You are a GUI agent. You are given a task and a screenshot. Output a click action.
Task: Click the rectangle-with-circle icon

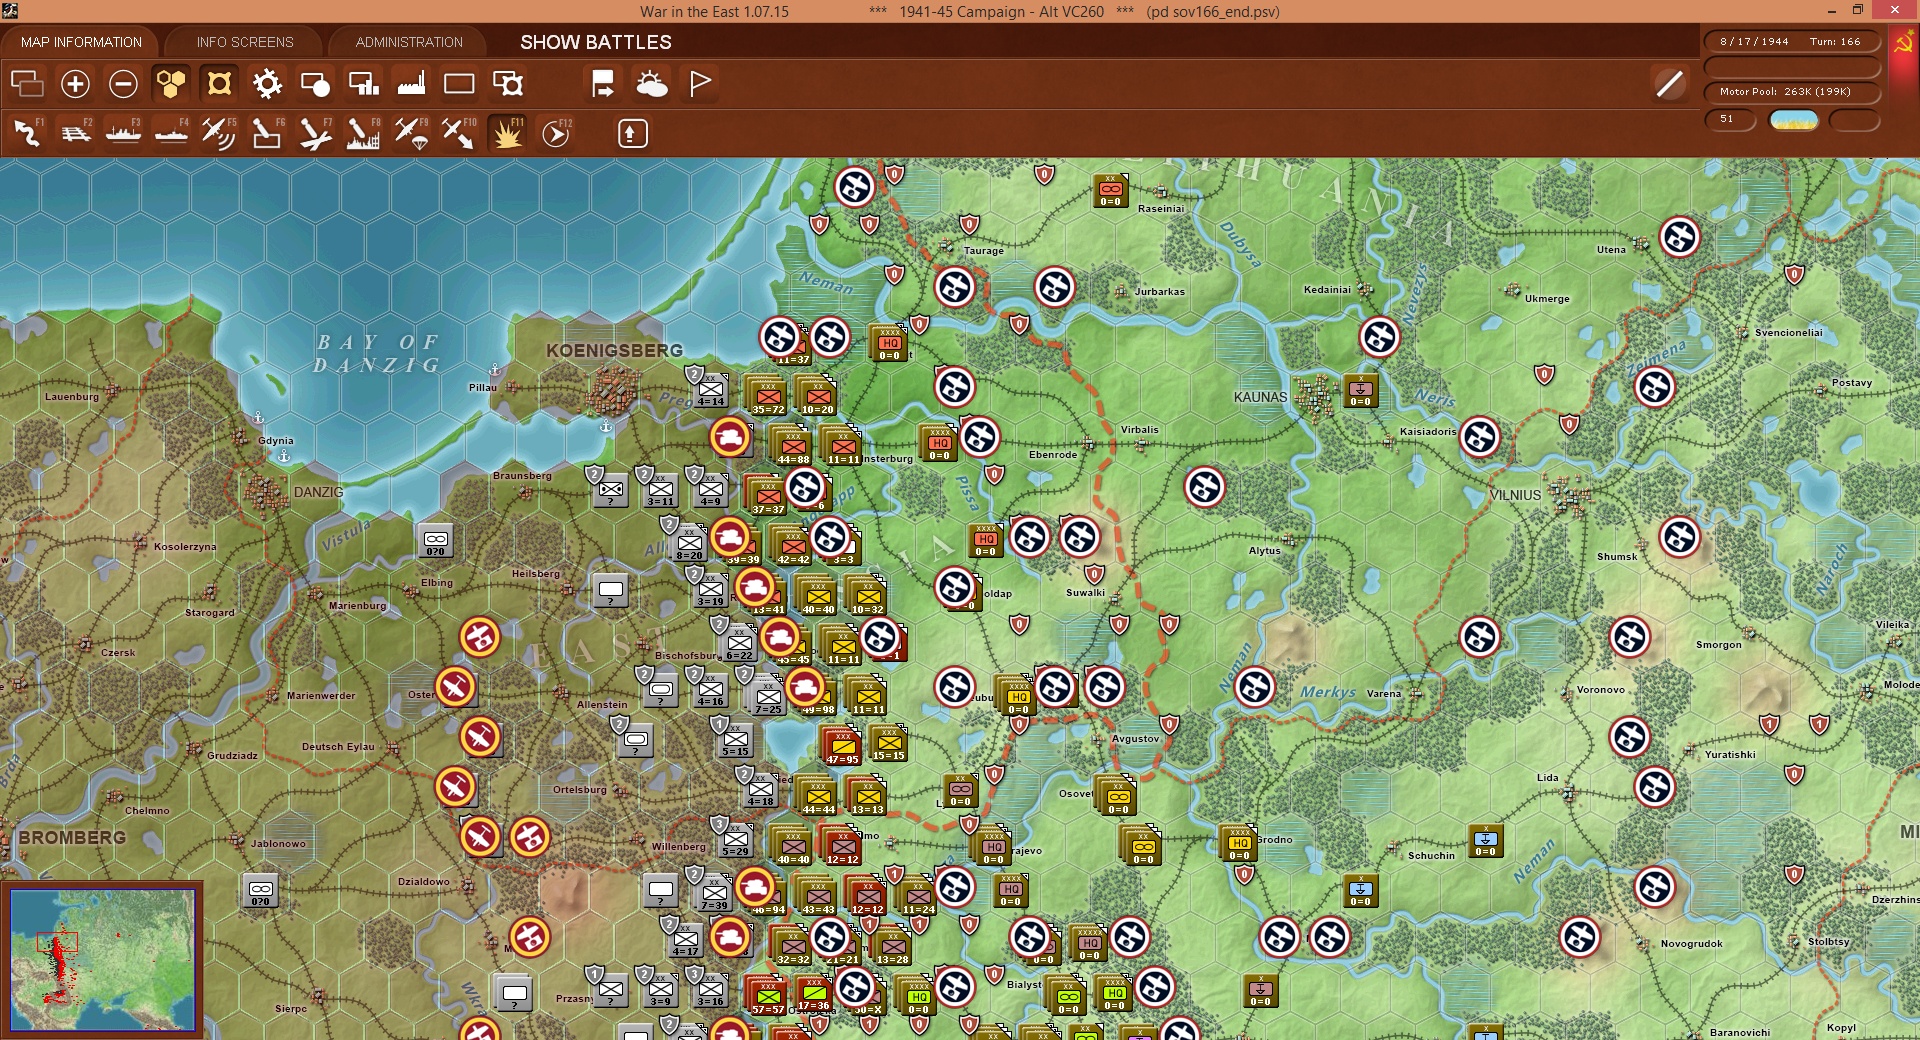(x=315, y=84)
